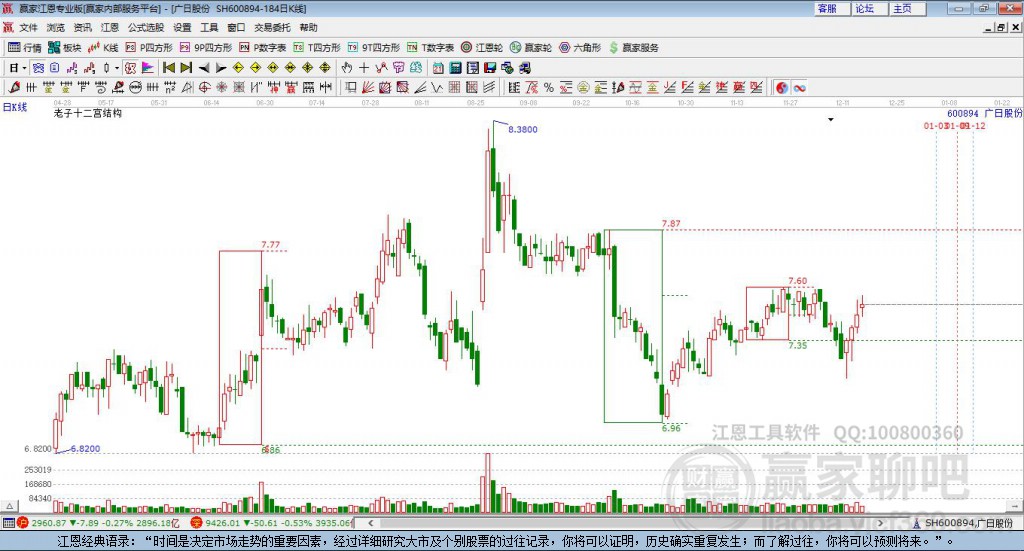The width and height of the screenshot is (1024, 551).
Task: Open the 资讯 menu
Action: pos(82,27)
